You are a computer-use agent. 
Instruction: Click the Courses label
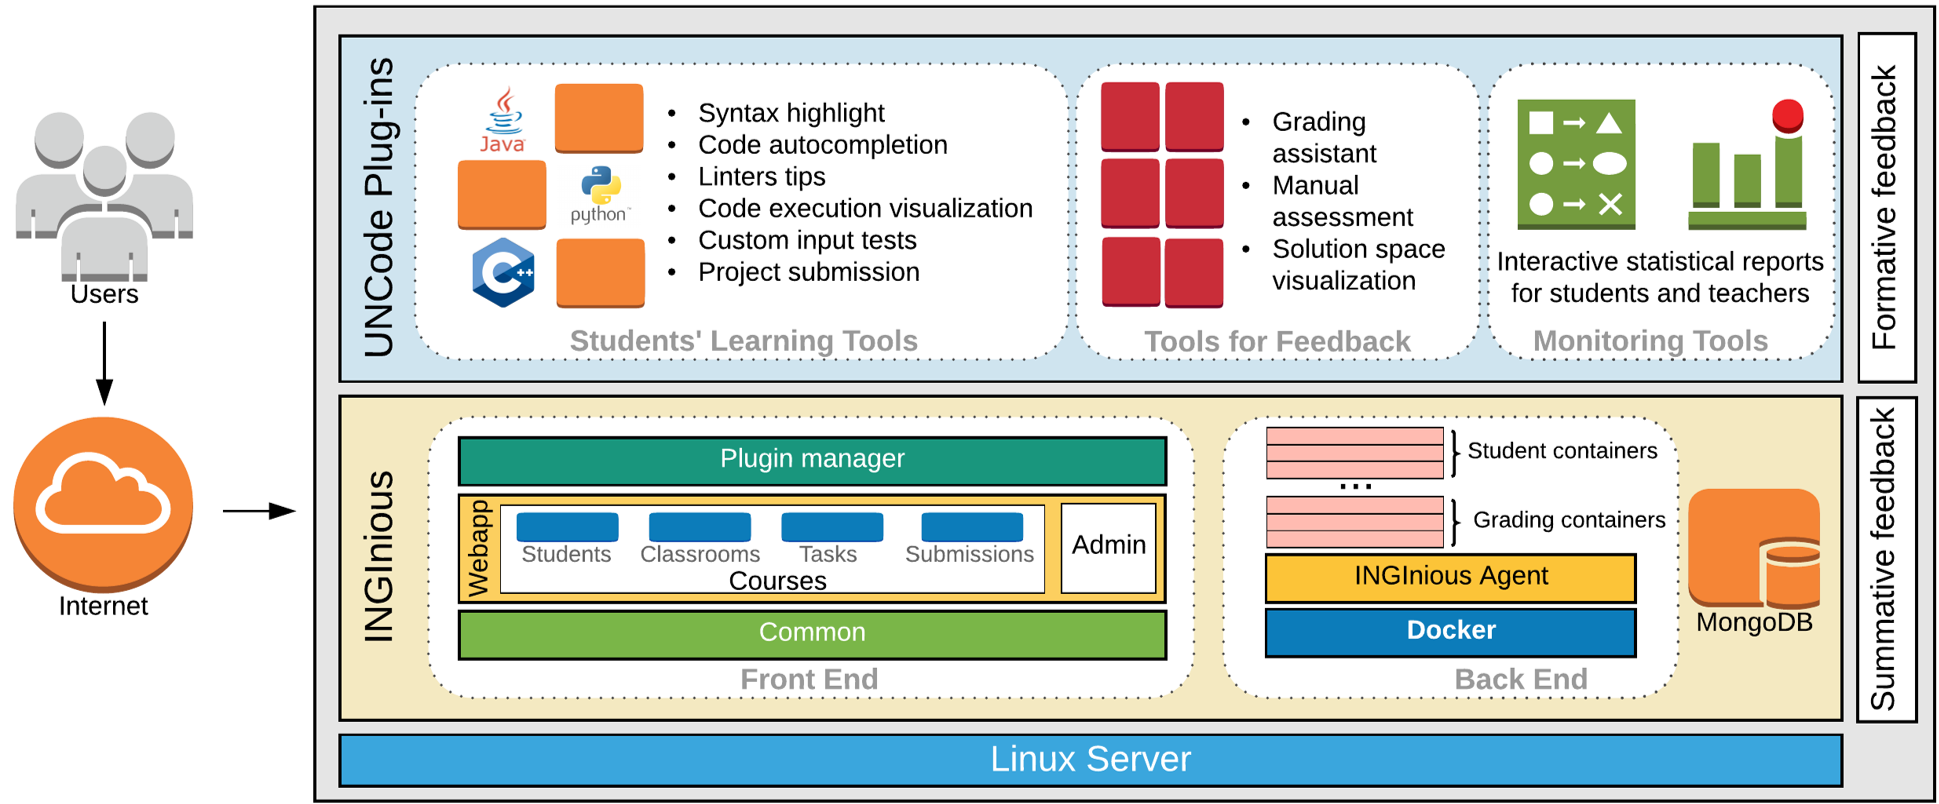pos(777,581)
